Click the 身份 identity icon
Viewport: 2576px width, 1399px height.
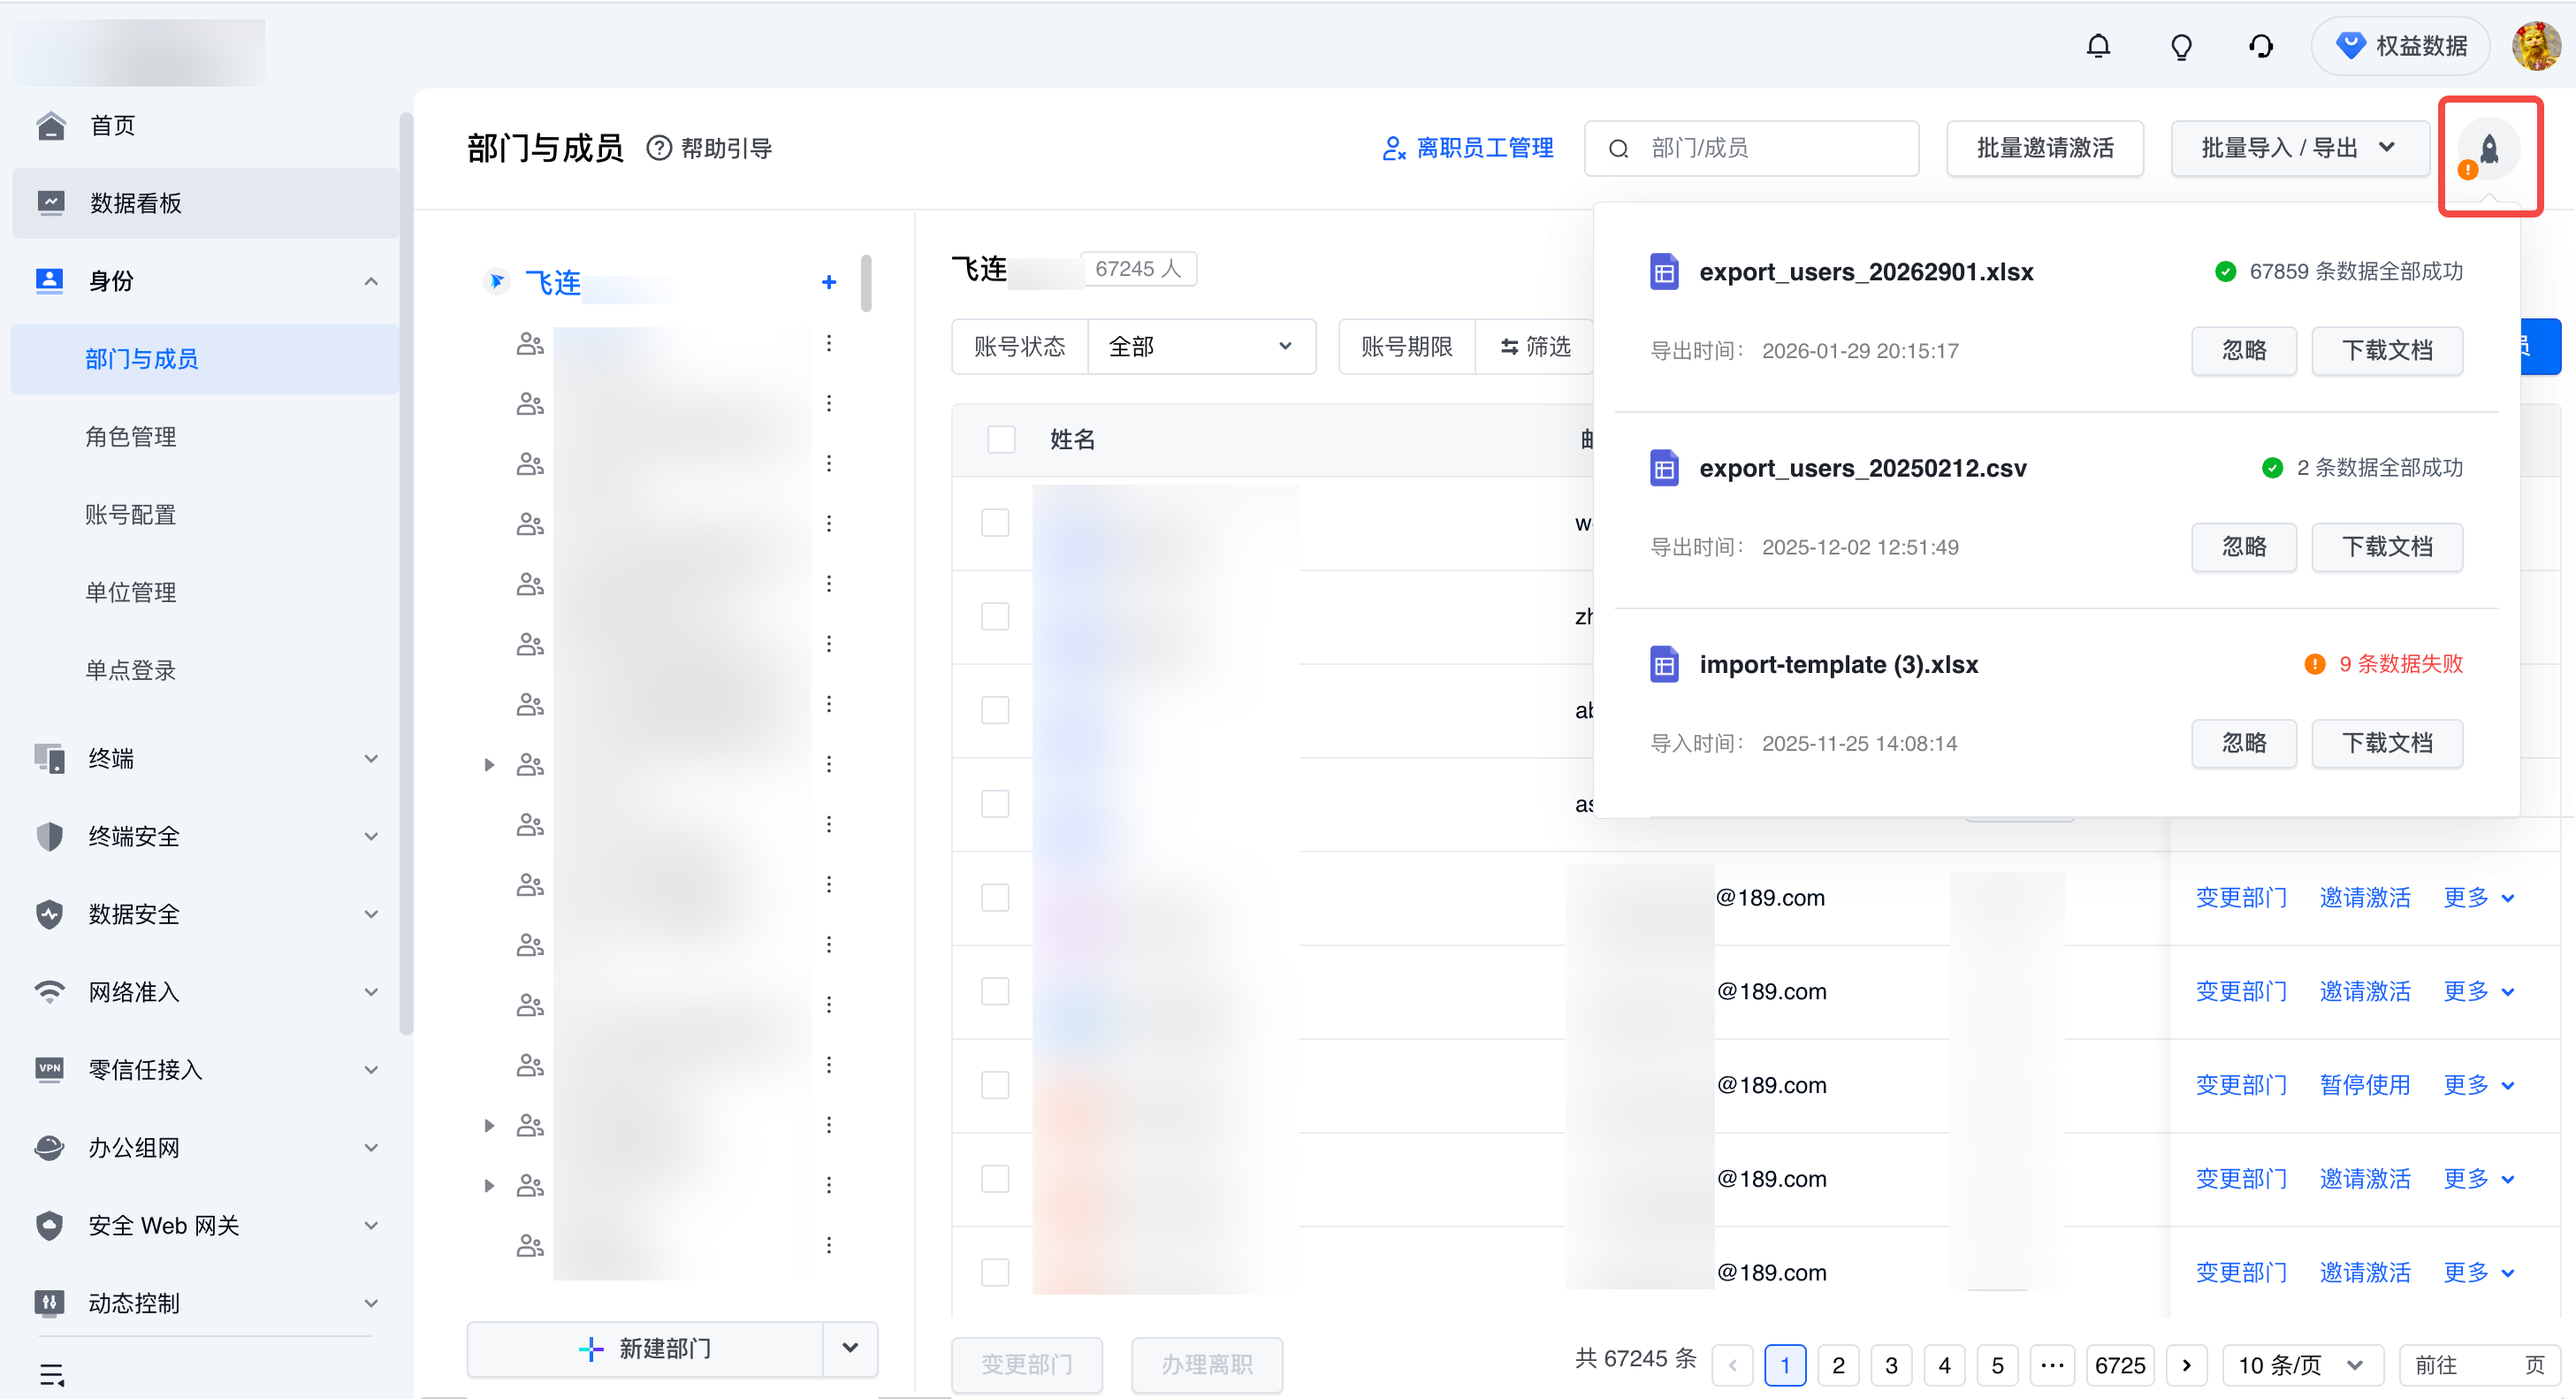(x=50, y=281)
